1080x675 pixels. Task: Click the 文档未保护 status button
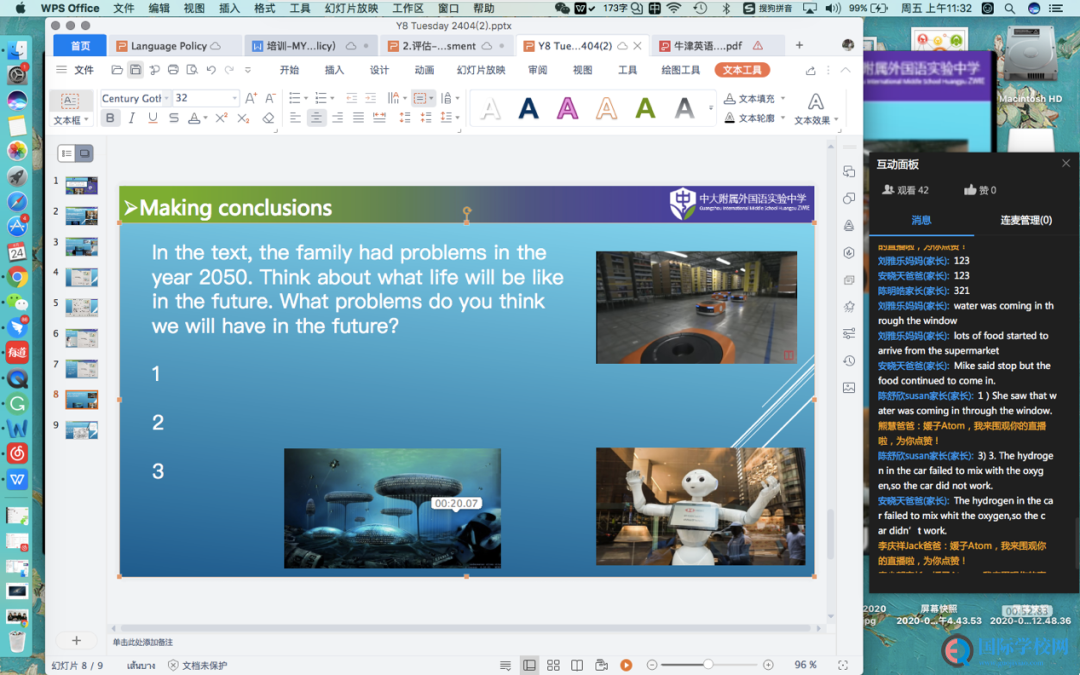[x=197, y=665]
